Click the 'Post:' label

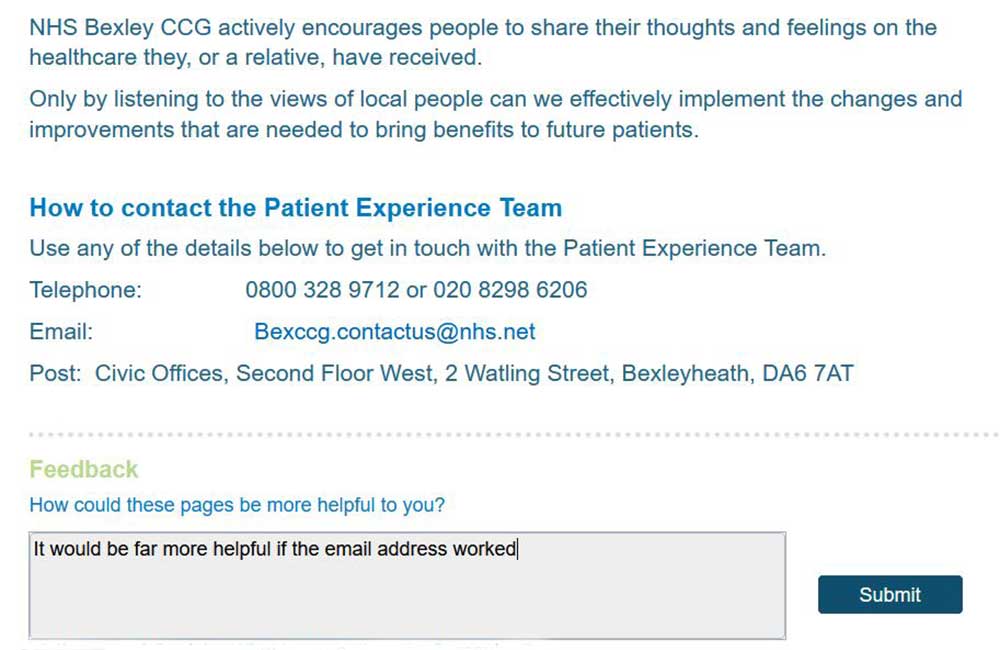(55, 374)
